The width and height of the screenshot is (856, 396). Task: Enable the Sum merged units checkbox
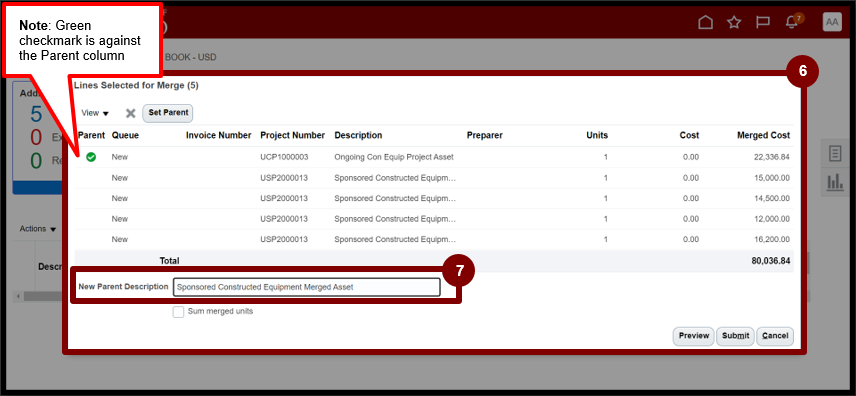(x=178, y=312)
